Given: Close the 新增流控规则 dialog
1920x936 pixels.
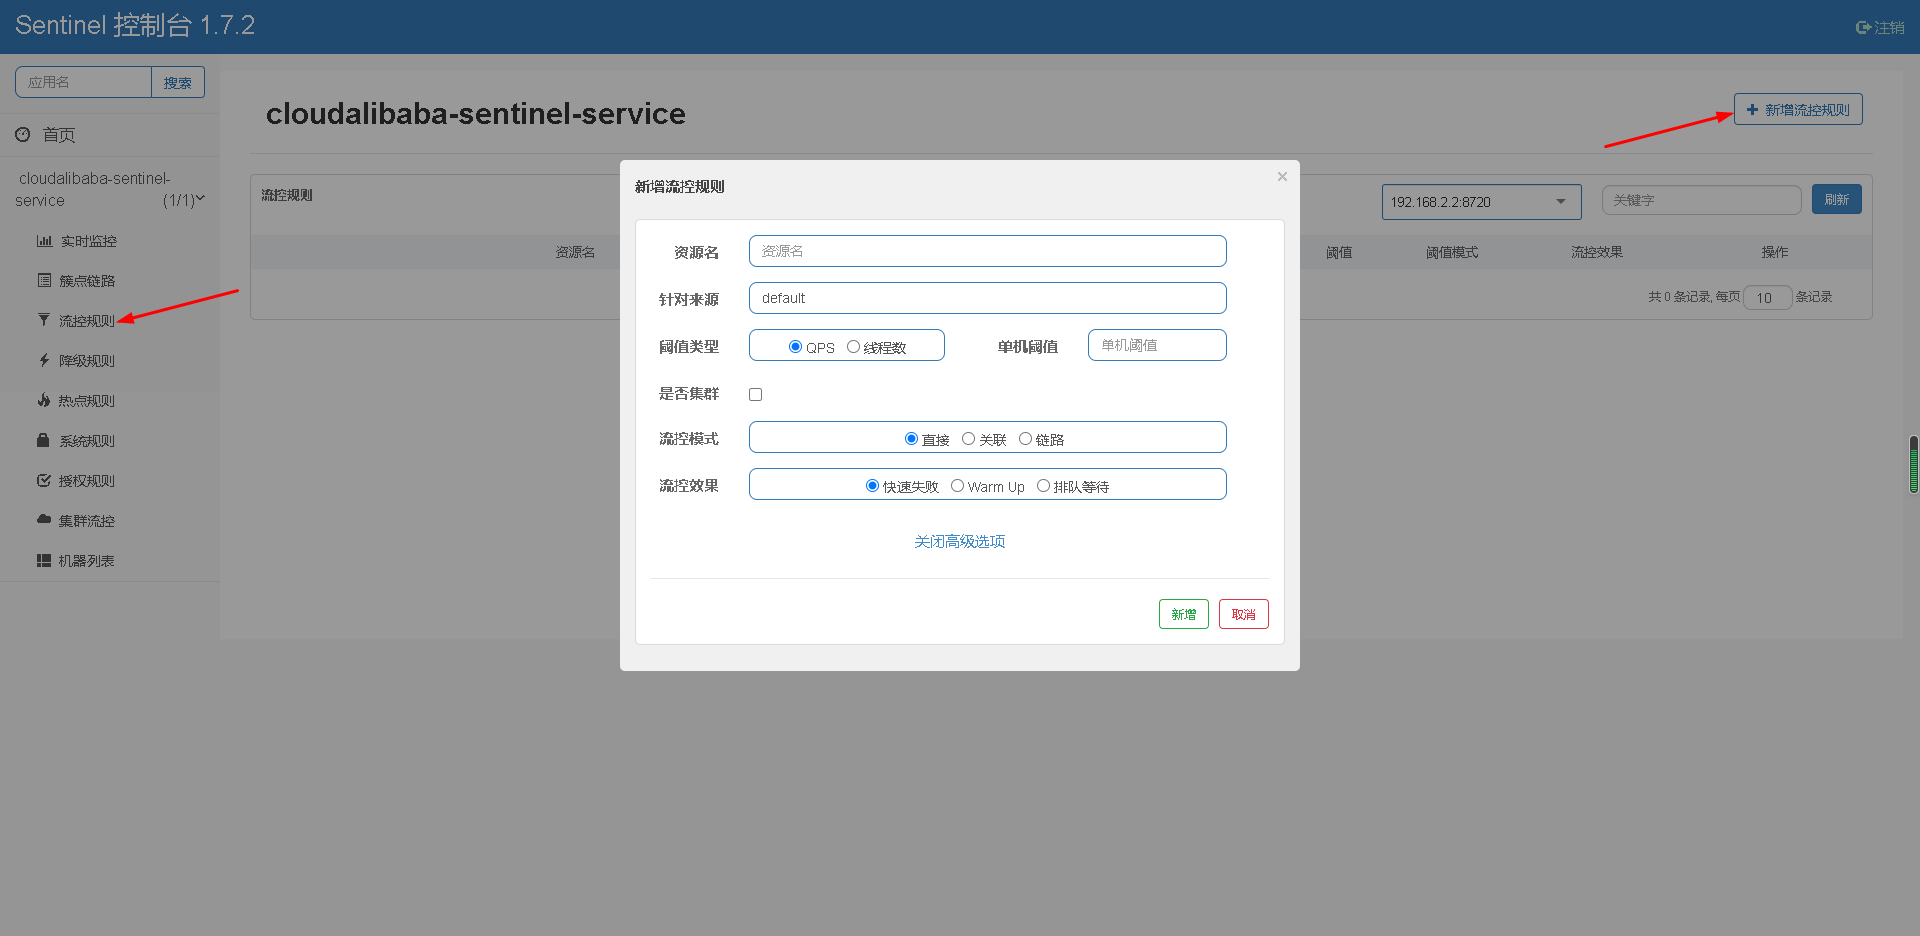Looking at the screenshot, I should pyautogui.click(x=1282, y=177).
